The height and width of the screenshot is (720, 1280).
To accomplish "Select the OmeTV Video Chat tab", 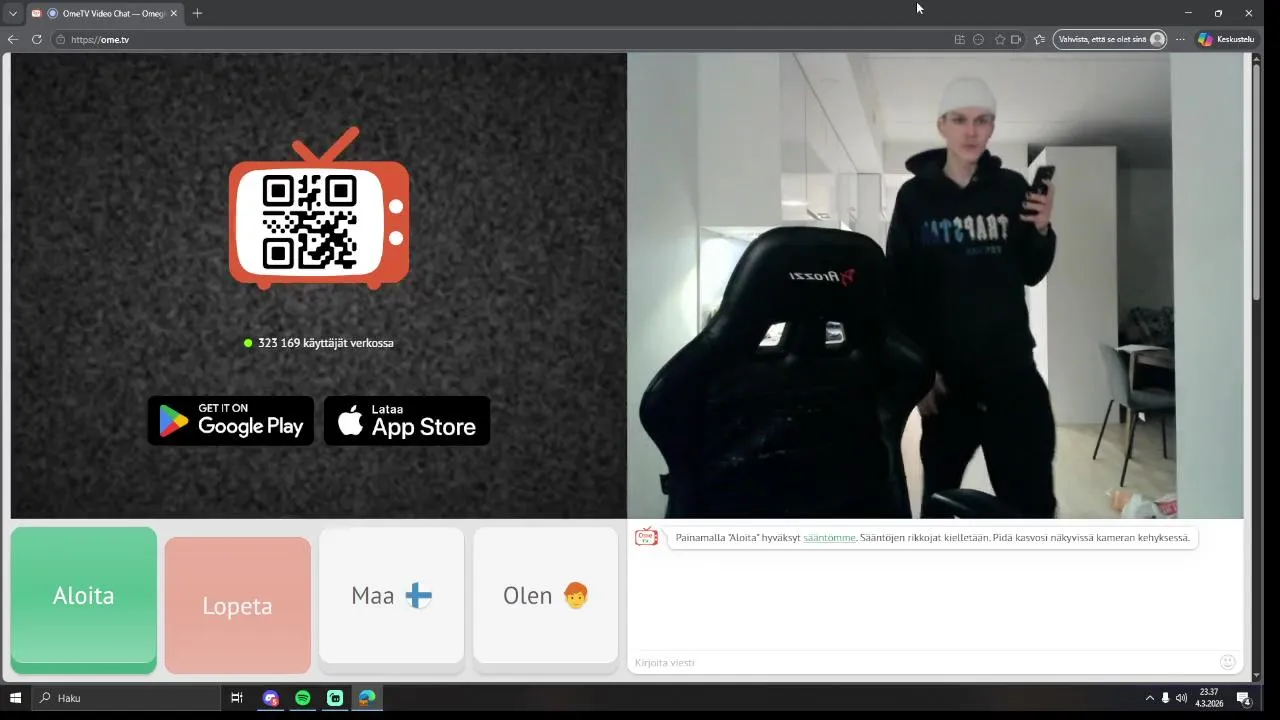I will [x=104, y=13].
